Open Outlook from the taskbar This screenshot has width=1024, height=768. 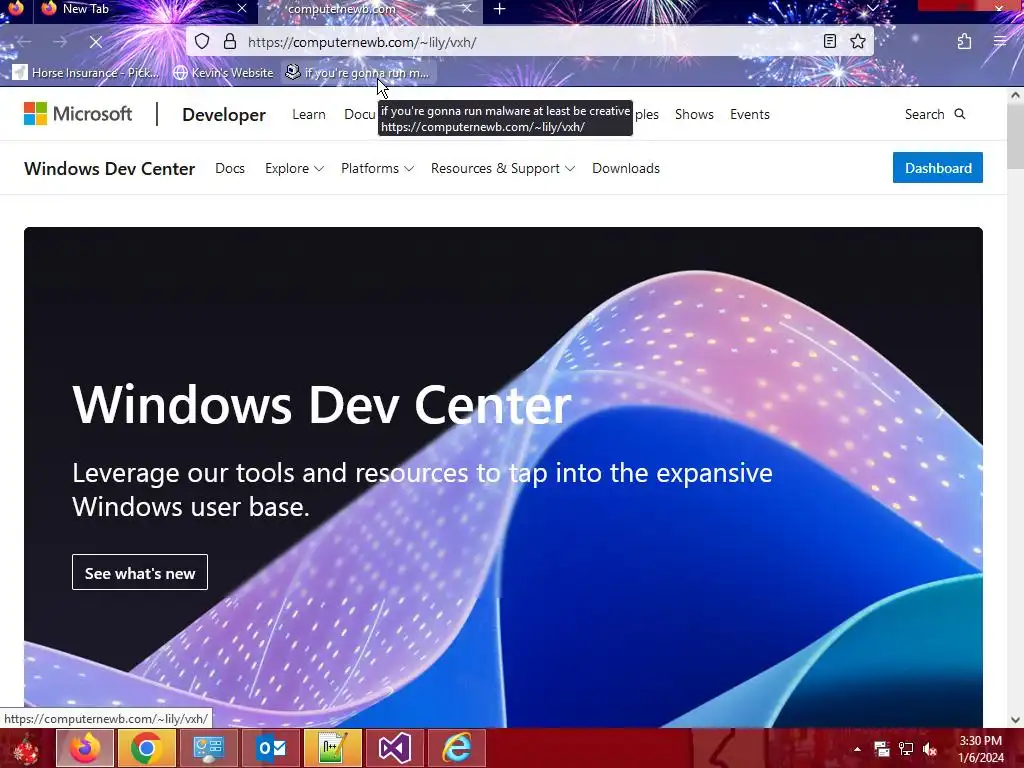(x=270, y=748)
